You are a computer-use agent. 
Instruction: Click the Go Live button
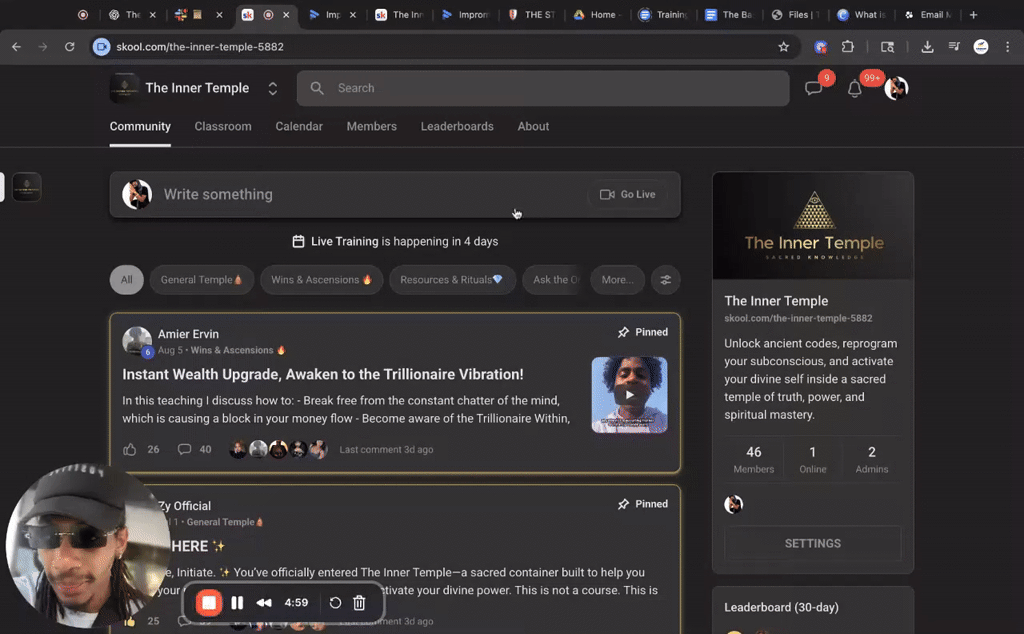click(x=628, y=195)
